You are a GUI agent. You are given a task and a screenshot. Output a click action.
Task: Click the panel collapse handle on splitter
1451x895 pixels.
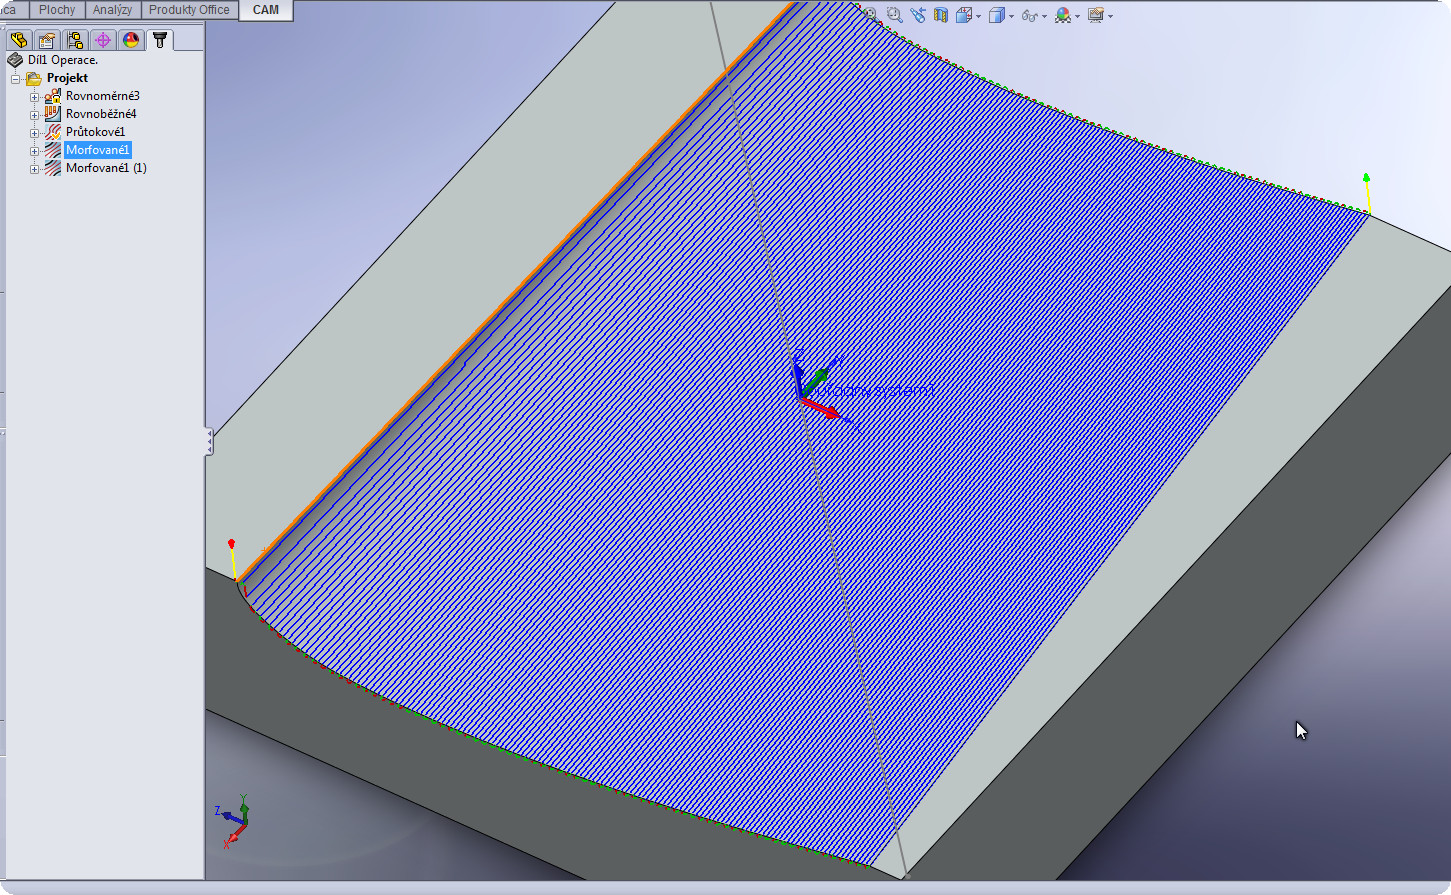[x=209, y=442]
